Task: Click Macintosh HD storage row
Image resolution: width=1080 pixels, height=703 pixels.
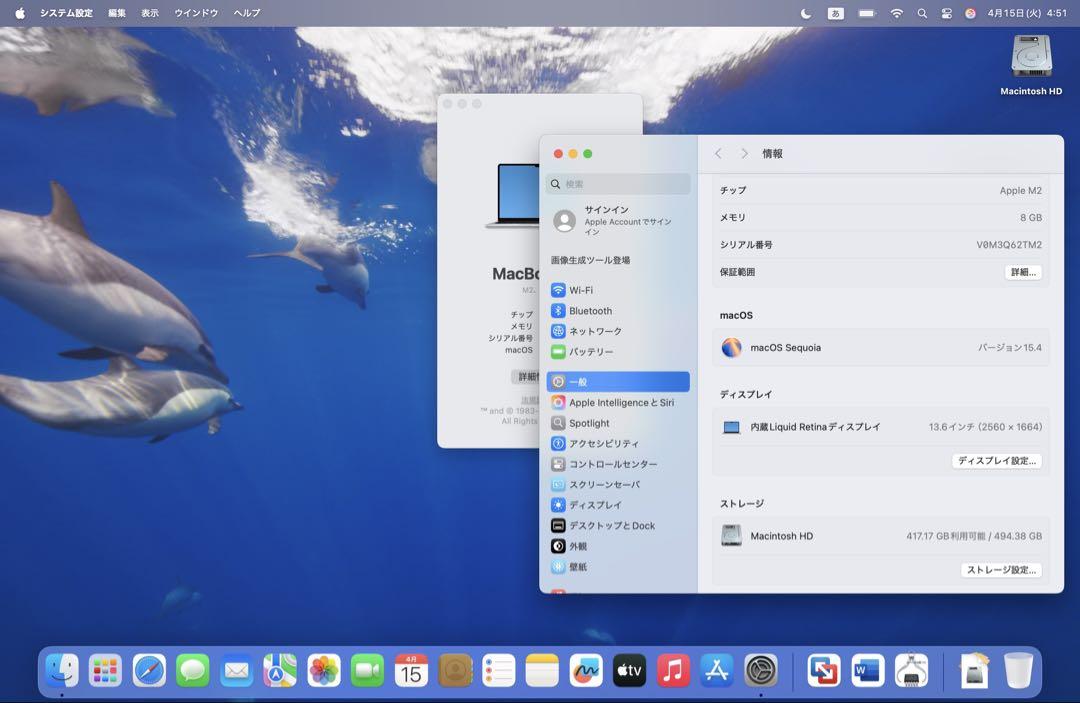Action: [881, 536]
